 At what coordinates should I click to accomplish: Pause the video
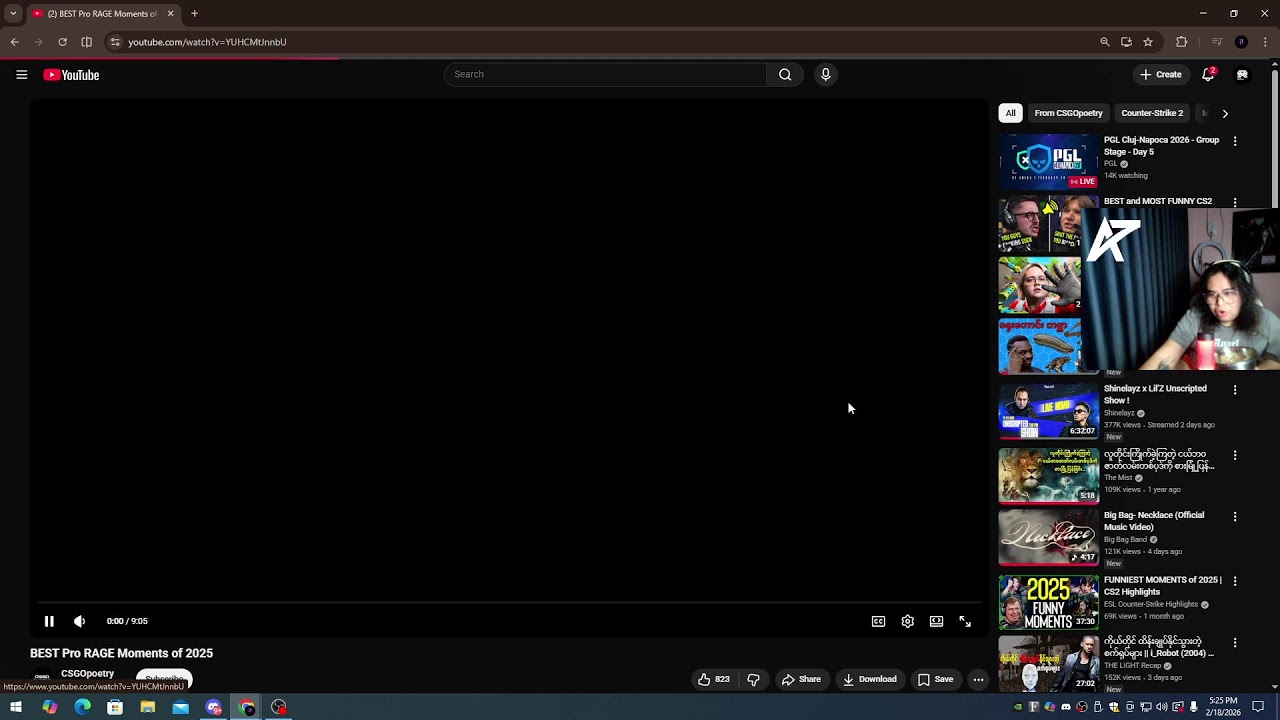click(49, 621)
